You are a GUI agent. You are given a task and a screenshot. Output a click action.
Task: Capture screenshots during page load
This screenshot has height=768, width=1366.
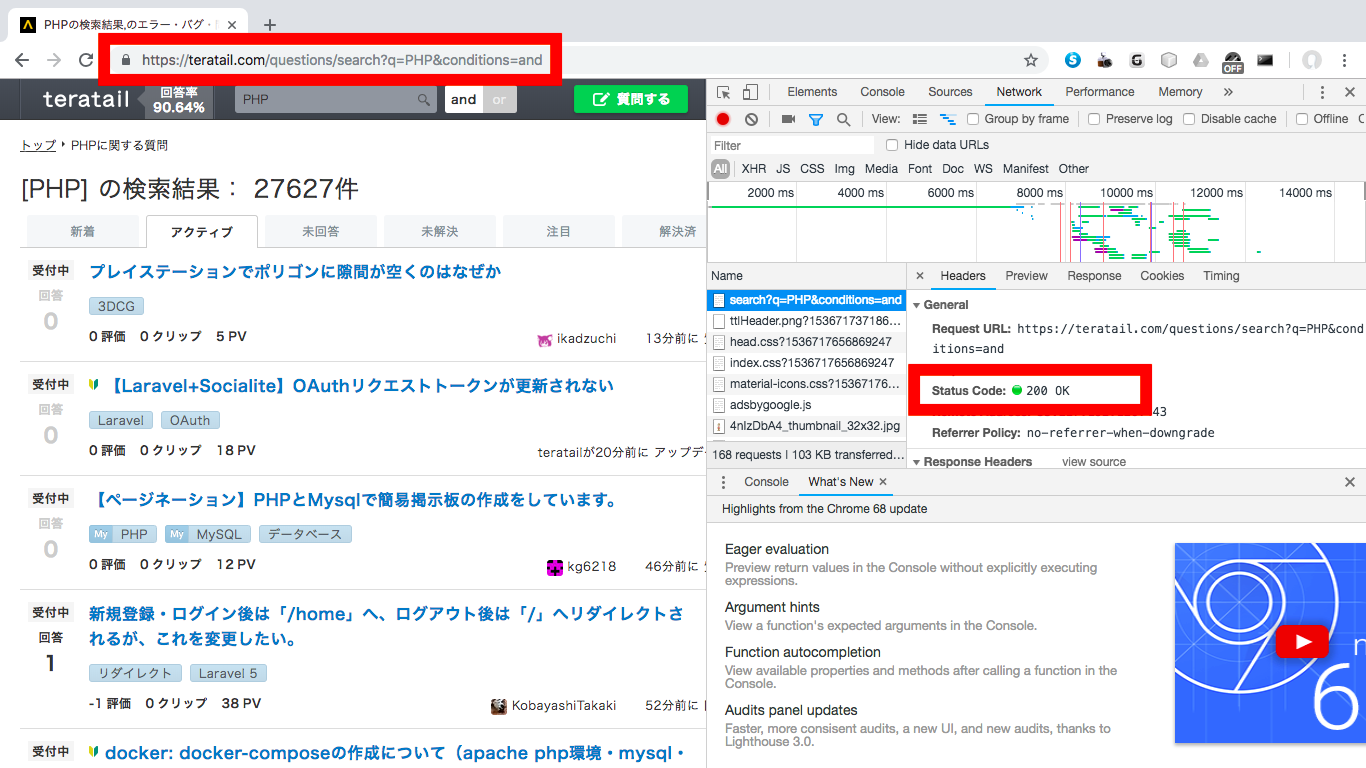click(x=789, y=119)
